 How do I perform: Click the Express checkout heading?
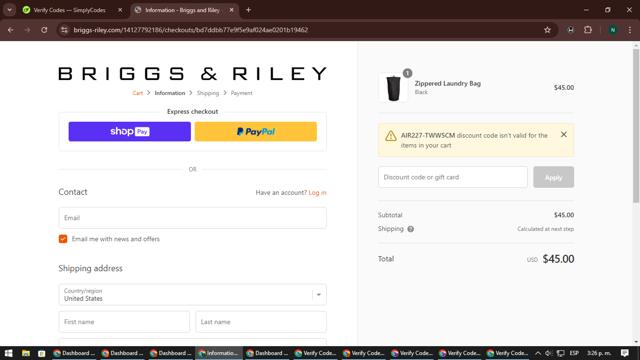(192, 111)
